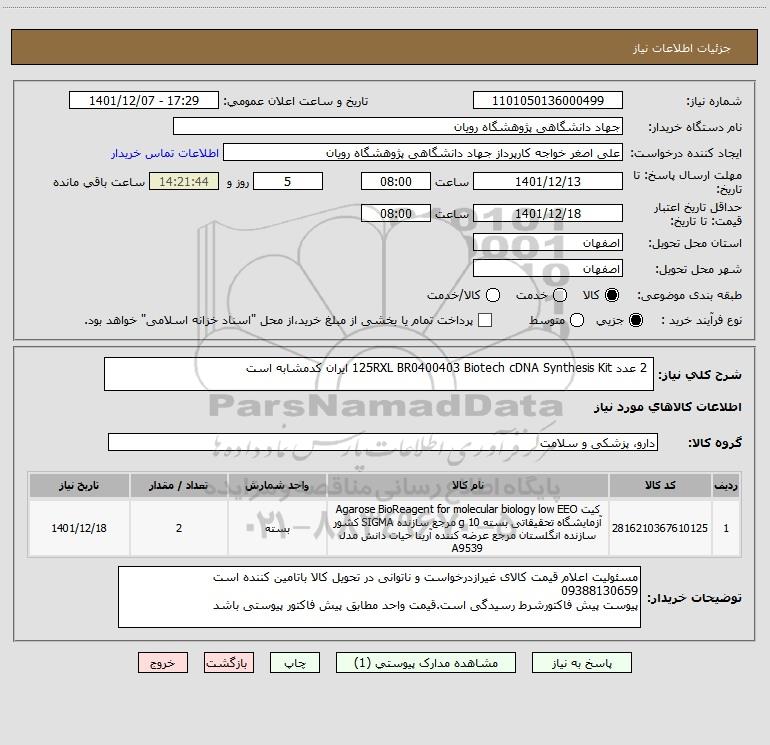Click the خروج exit button

tap(163, 663)
